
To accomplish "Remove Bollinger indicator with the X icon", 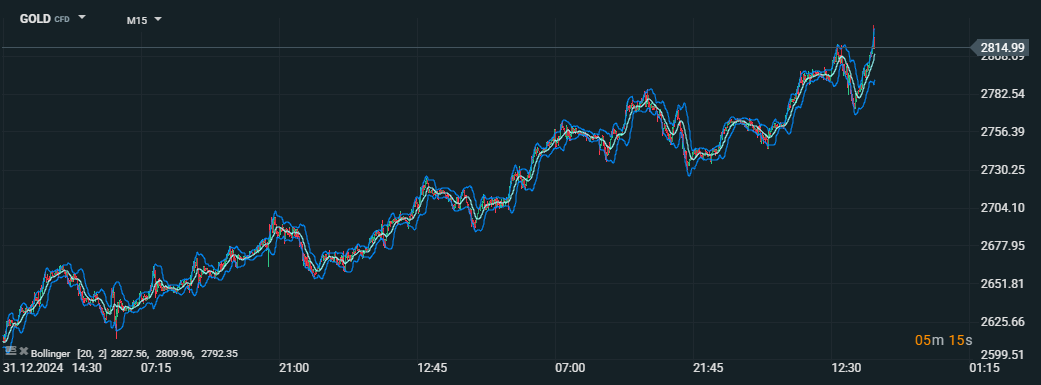I will click(24, 351).
